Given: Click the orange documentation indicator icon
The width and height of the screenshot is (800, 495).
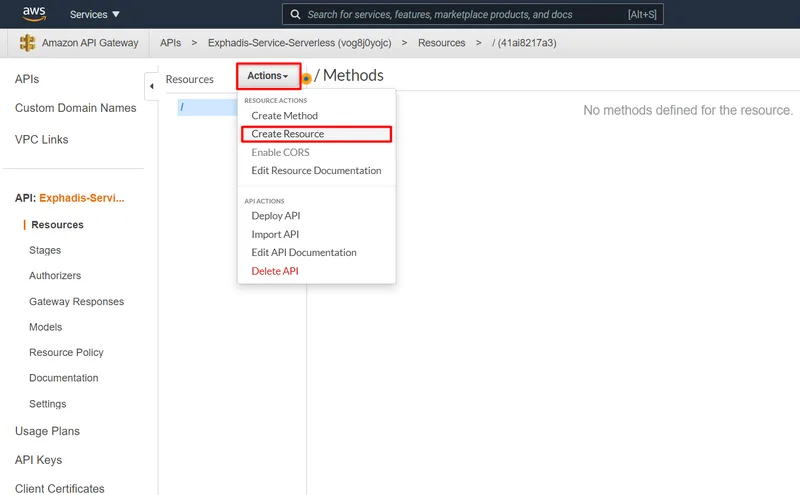Looking at the screenshot, I should (306, 79).
